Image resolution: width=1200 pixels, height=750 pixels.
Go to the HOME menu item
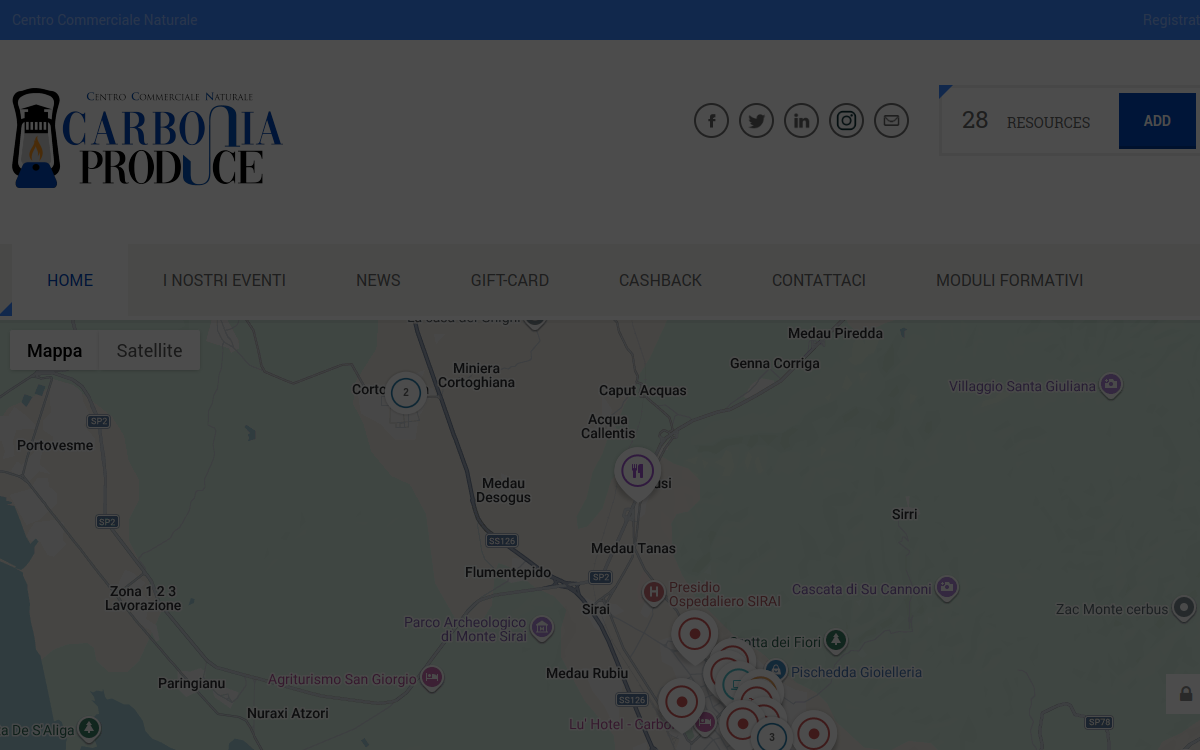tap(70, 281)
